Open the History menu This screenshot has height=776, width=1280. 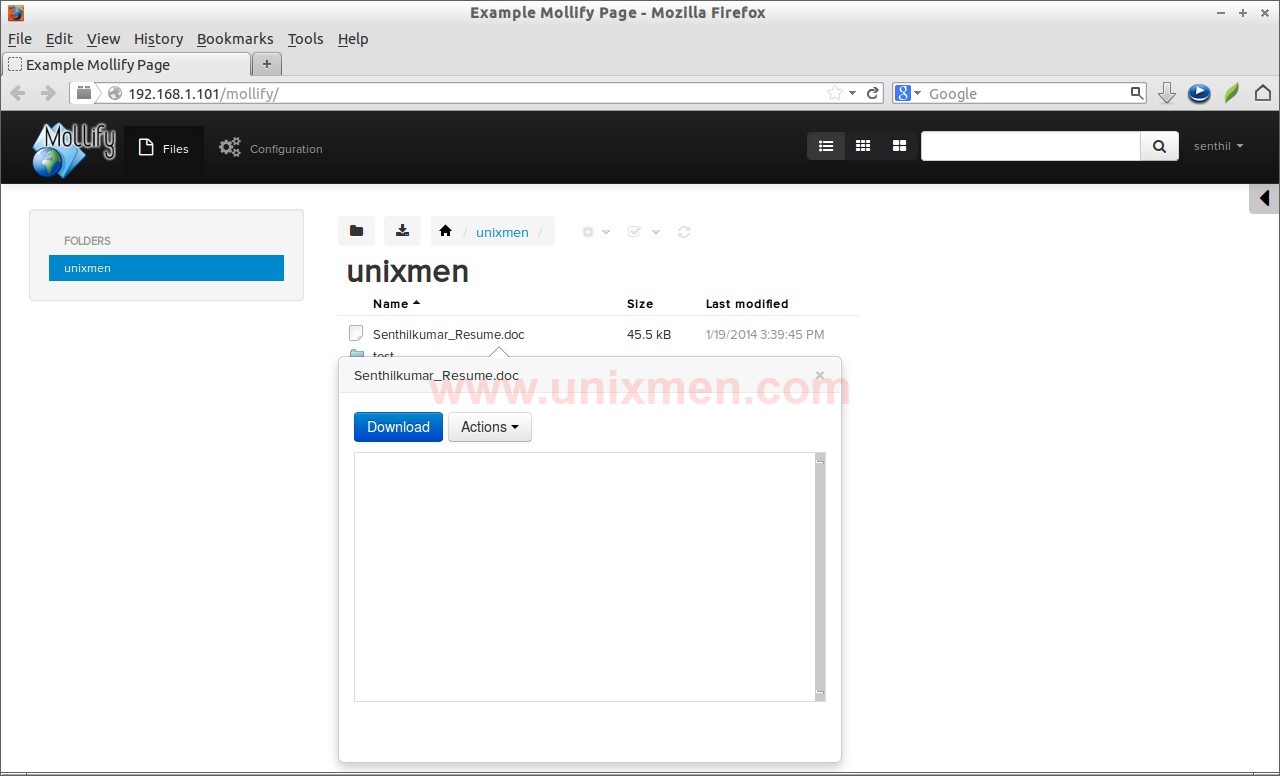[x=158, y=39]
